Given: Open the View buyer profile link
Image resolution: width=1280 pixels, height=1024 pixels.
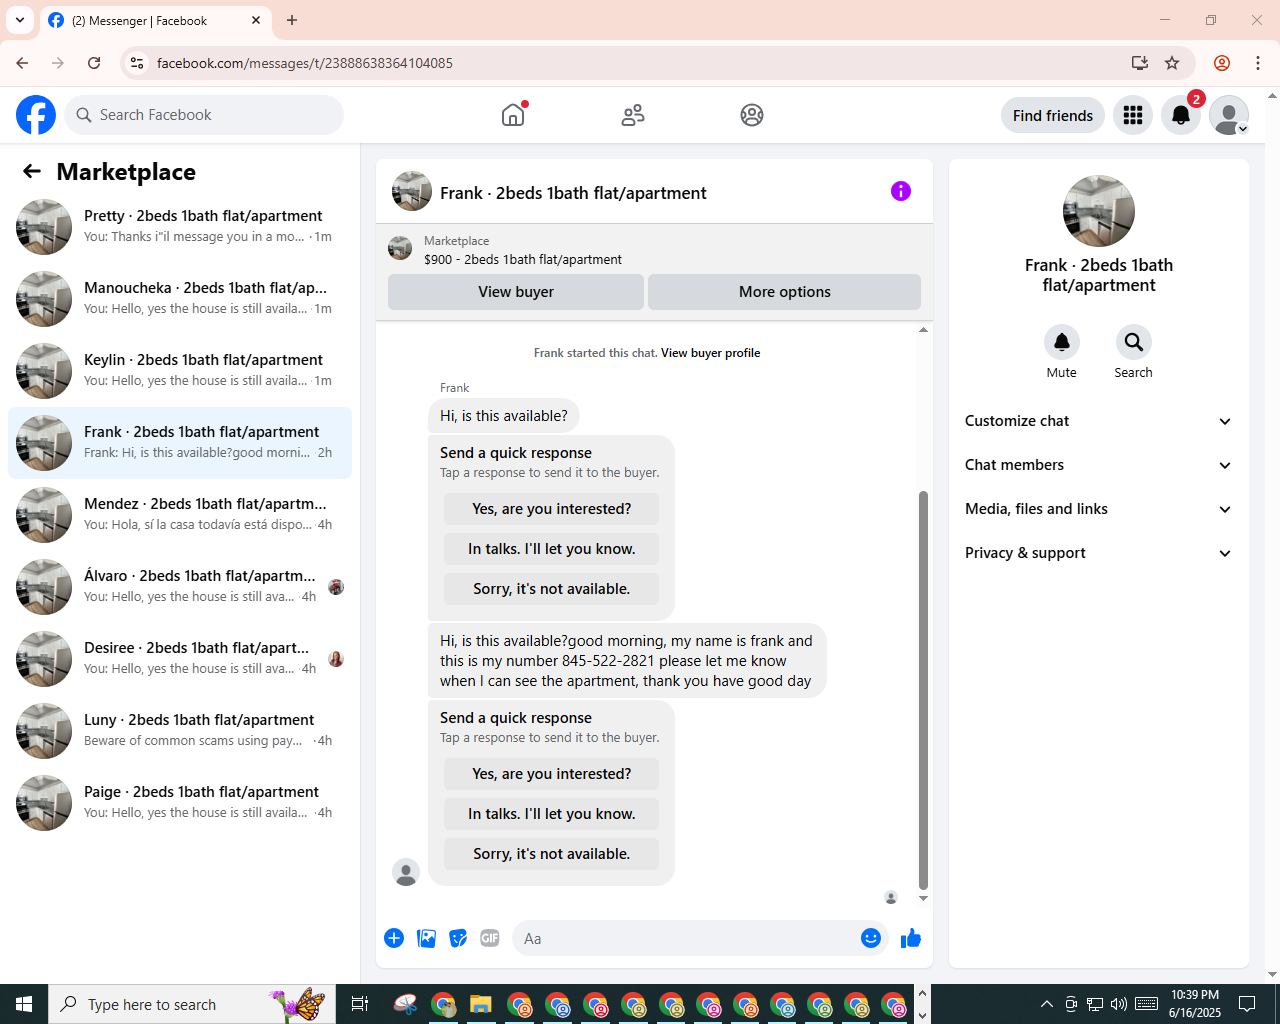Looking at the screenshot, I should [710, 353].
